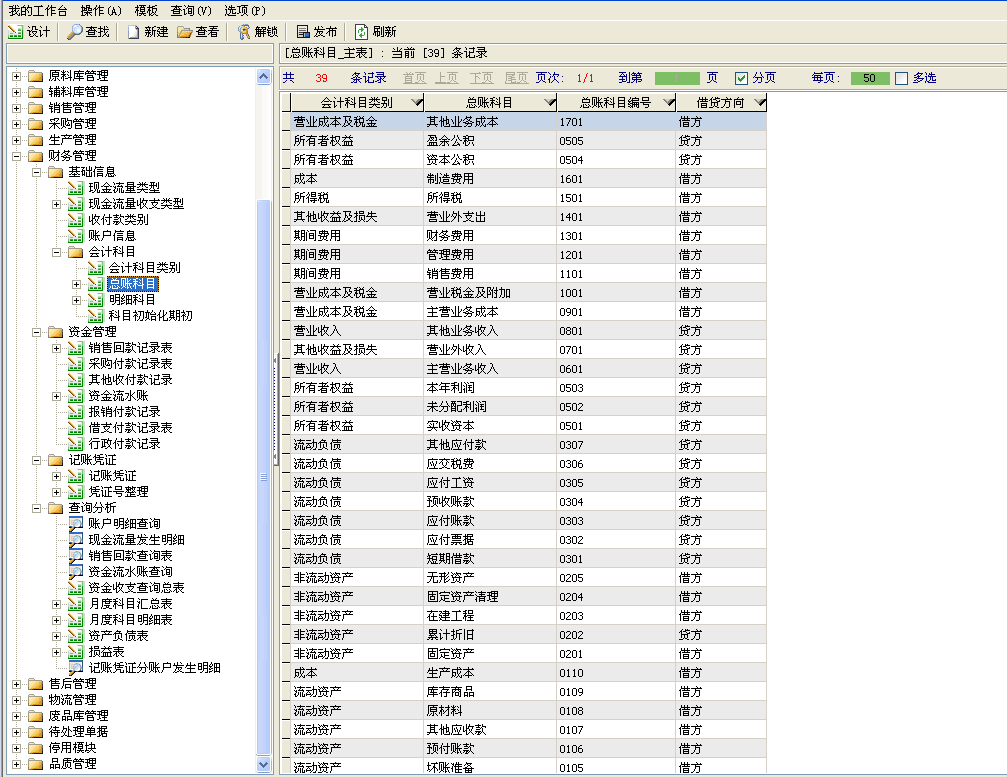1007x777 pixels.
Task: Open the 查询(V) menu
Action: [191, 11]
